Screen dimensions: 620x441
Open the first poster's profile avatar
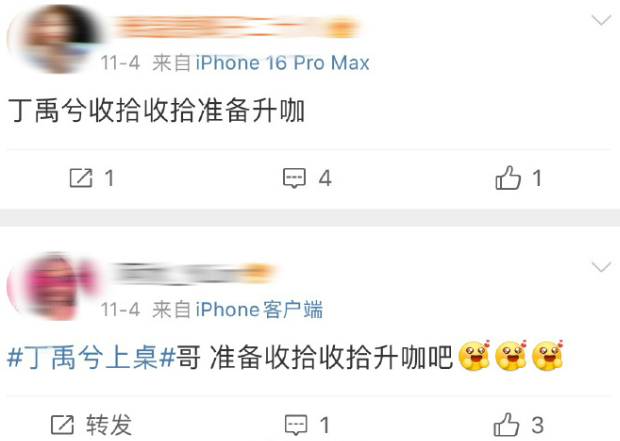(54, 39)
